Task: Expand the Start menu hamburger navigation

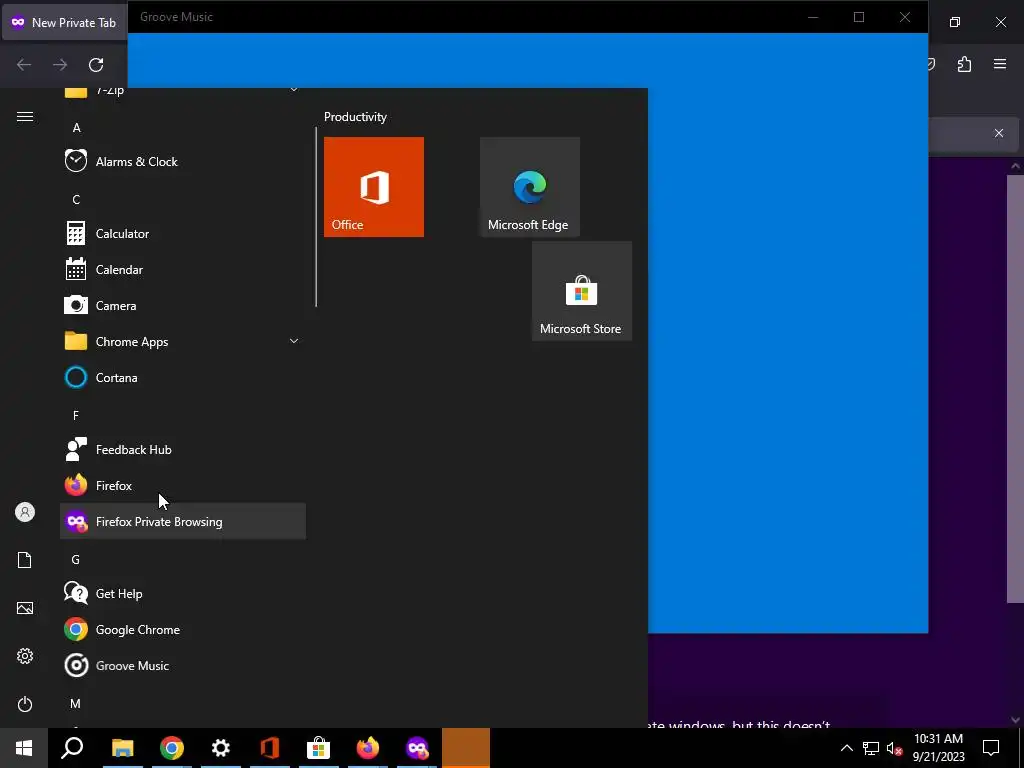Action: coord(25,116)
